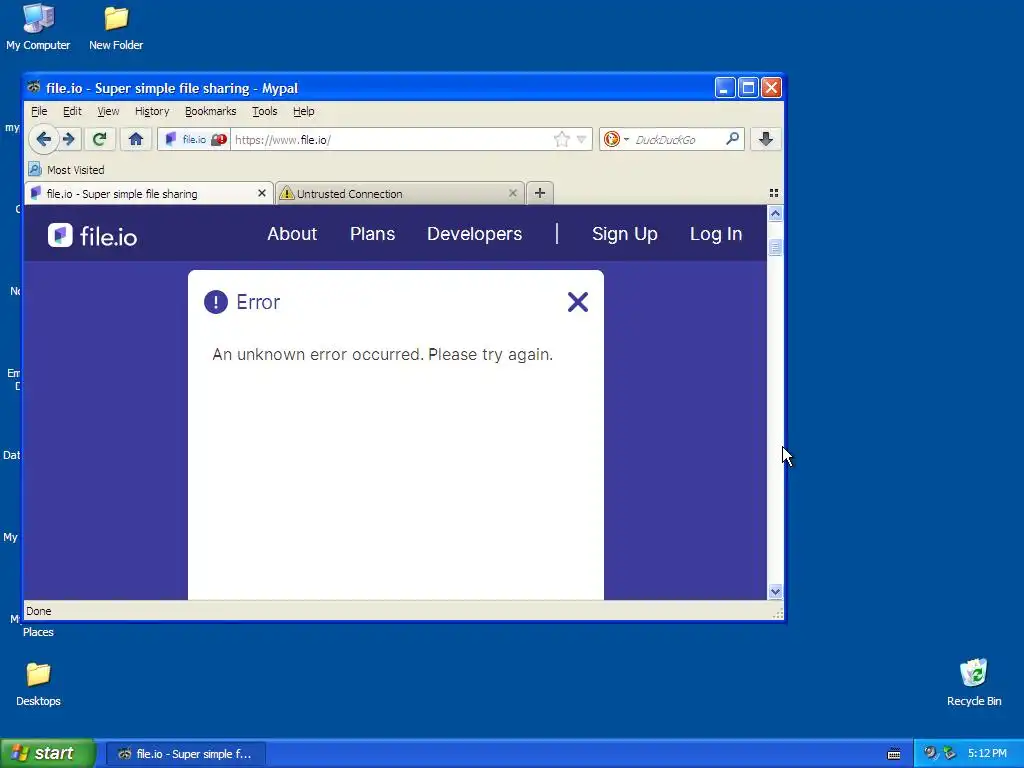Click the second system tray icon

tap(949, 753)
